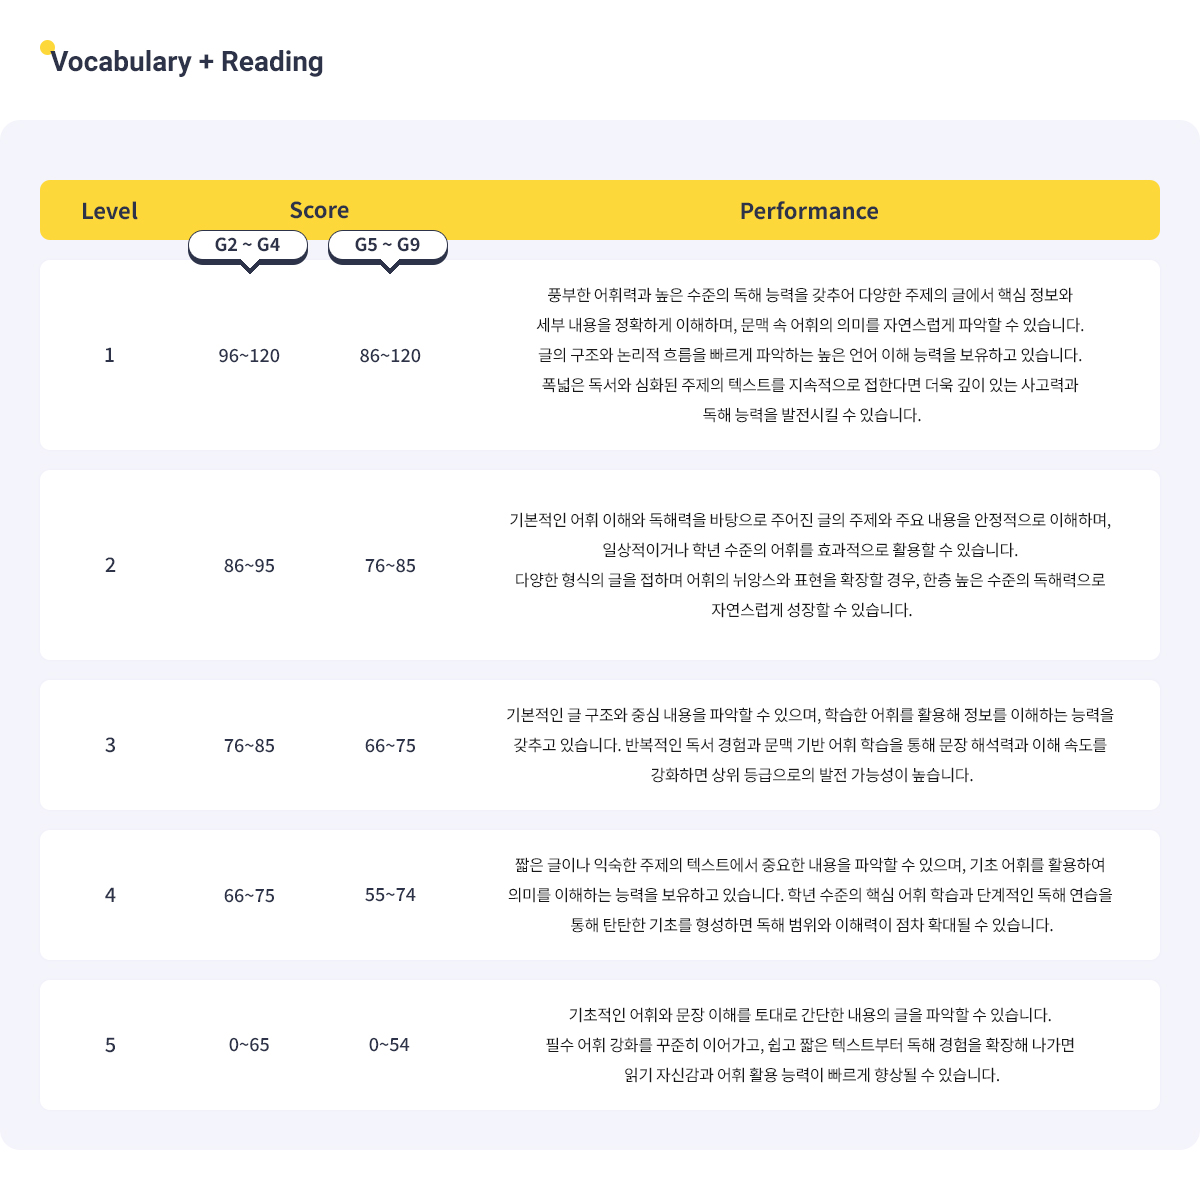Select the Level 5 row number
This screenshot has width=1200, height=1190.
[110, 1045]
